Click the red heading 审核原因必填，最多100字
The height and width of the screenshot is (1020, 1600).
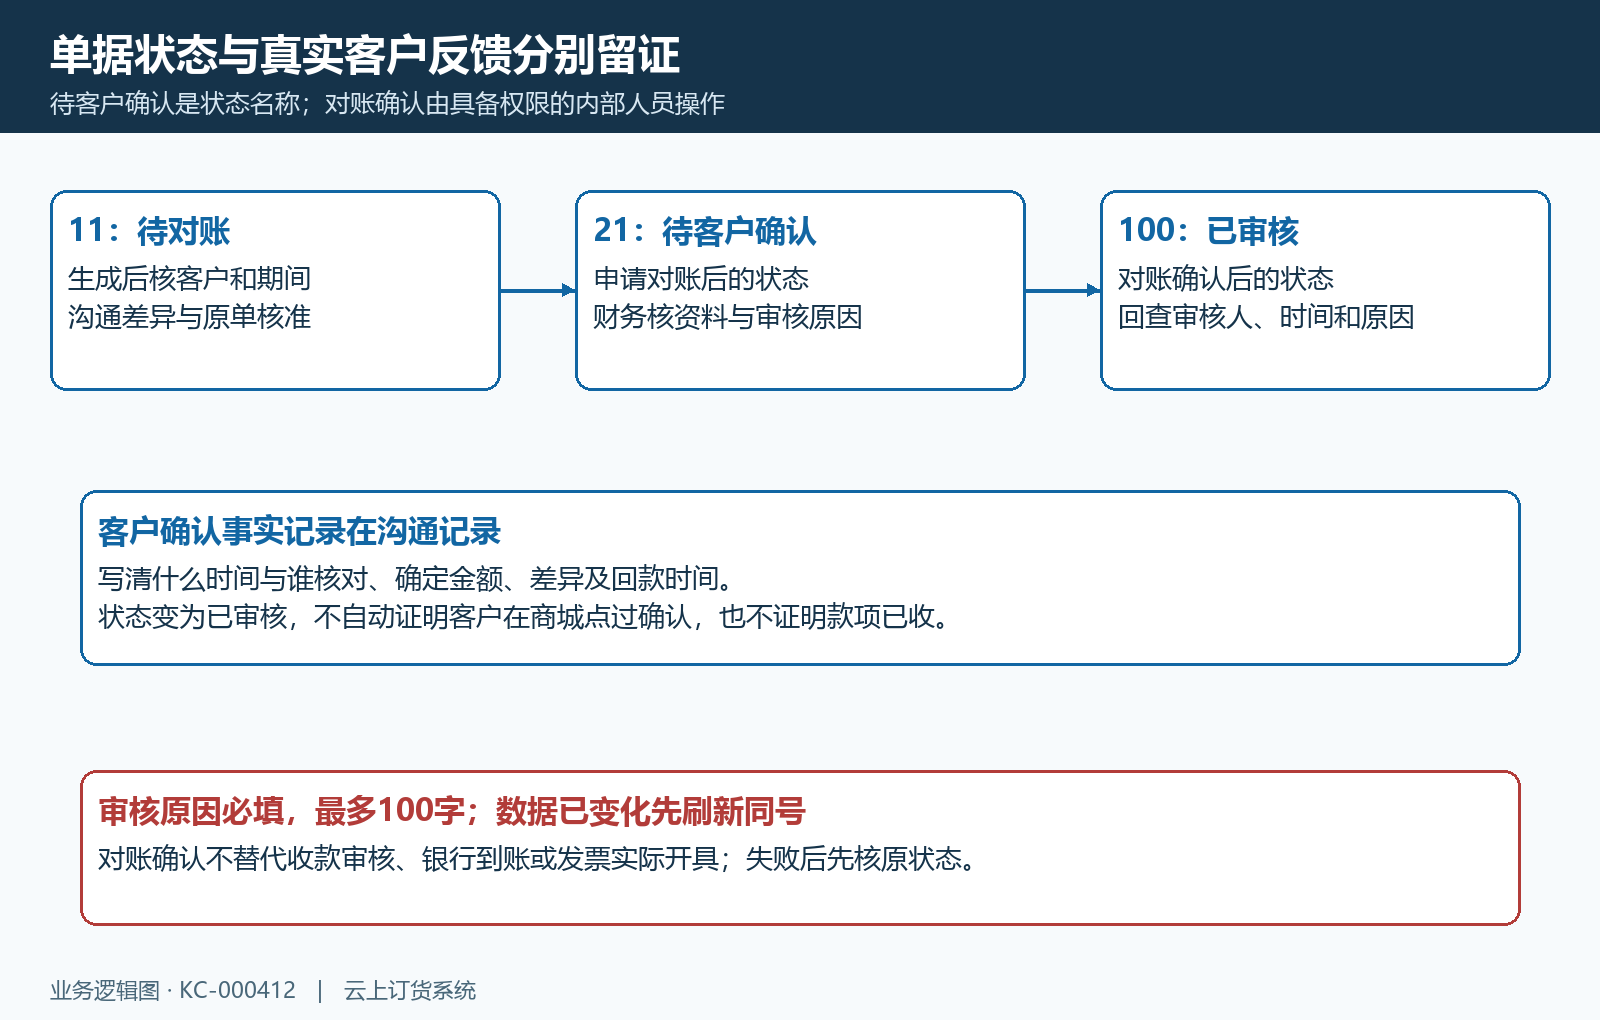pos(452,811)
